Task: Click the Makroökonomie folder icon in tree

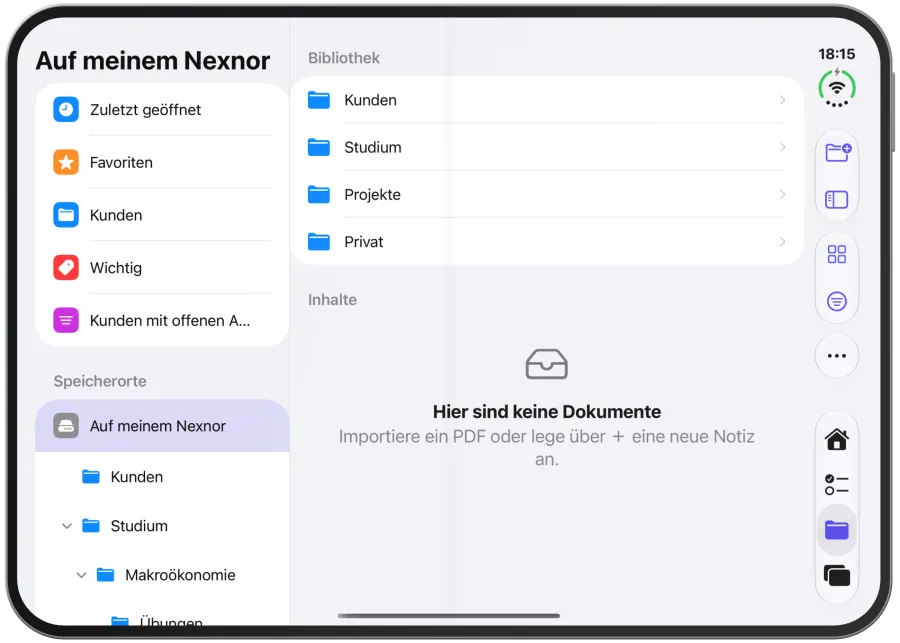Action: tap(105, 575)
